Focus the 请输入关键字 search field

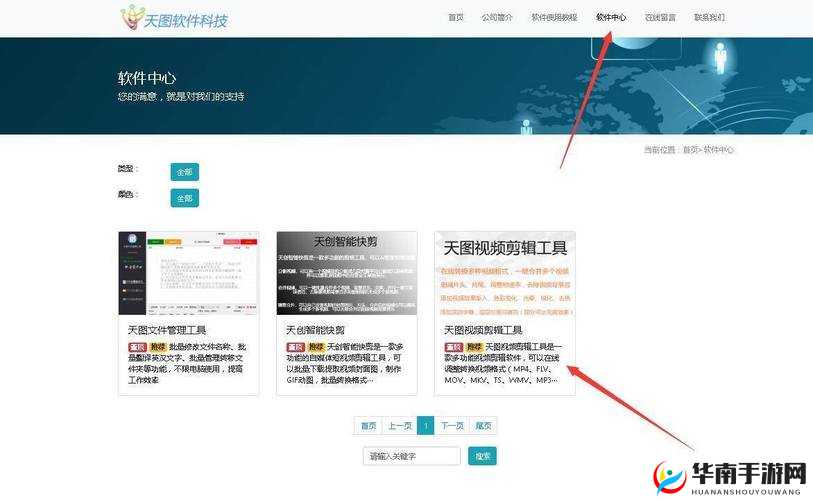tap(412, 456)
